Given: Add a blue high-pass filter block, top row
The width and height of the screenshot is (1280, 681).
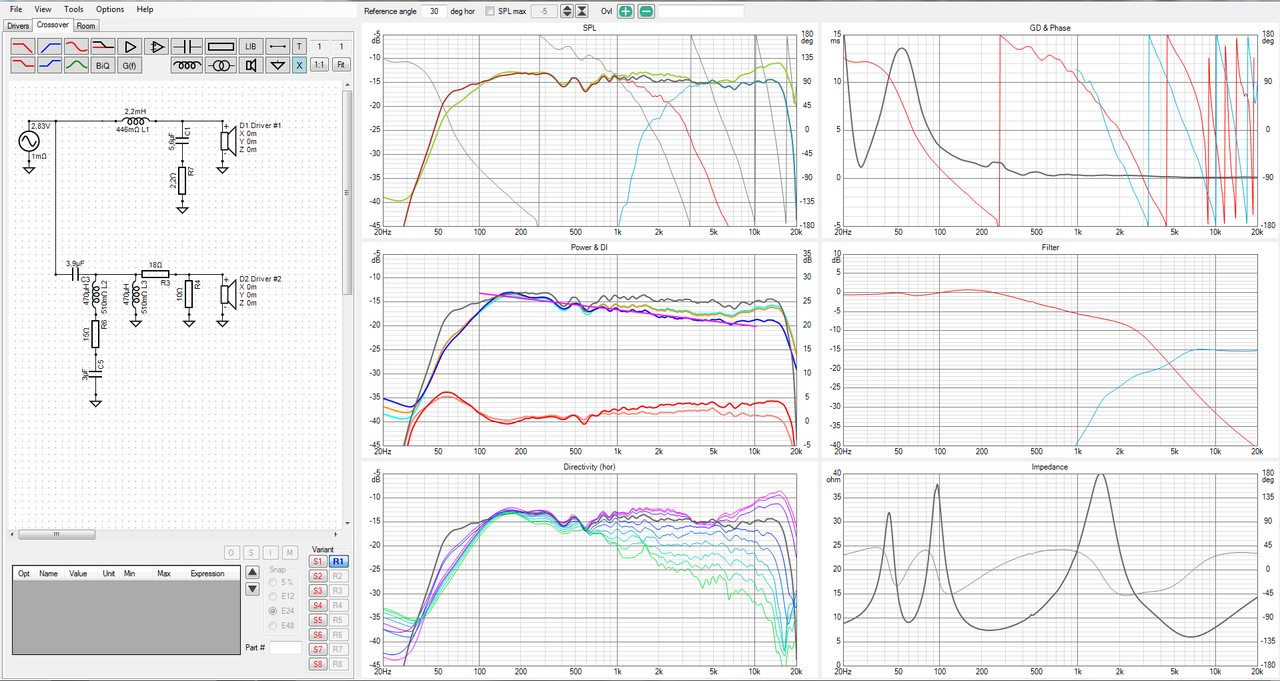Looking at the screenshot, I should [x=50, y=47].
